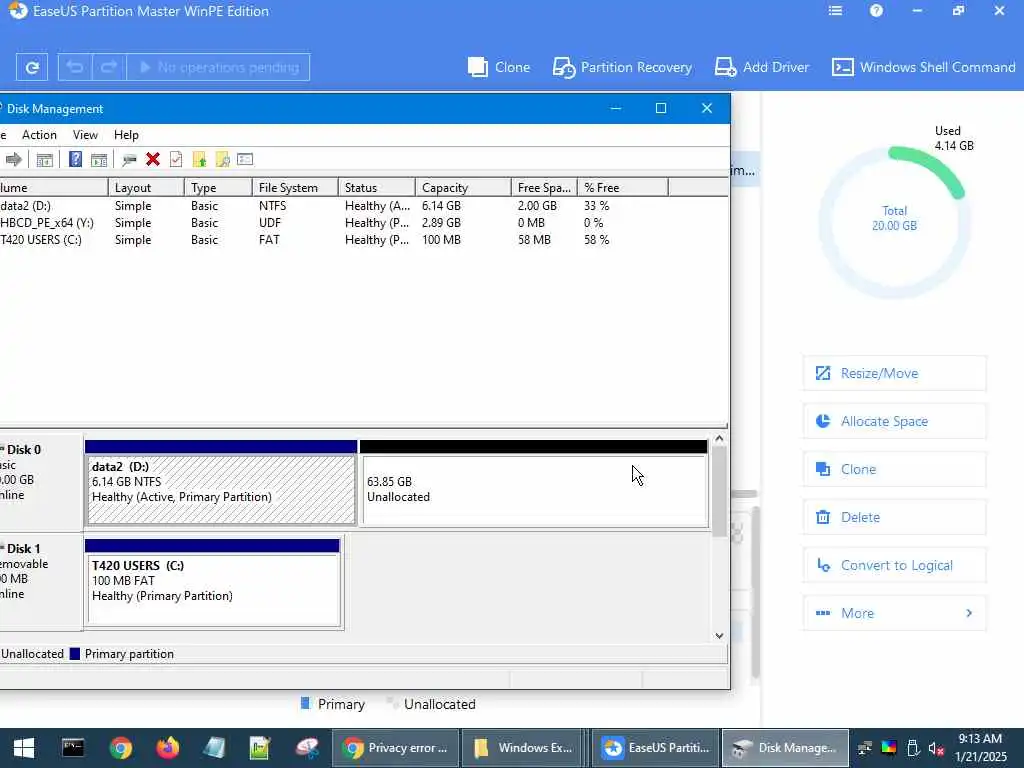Open the Firefox taskbar shortcut

[x=168, y=748]
